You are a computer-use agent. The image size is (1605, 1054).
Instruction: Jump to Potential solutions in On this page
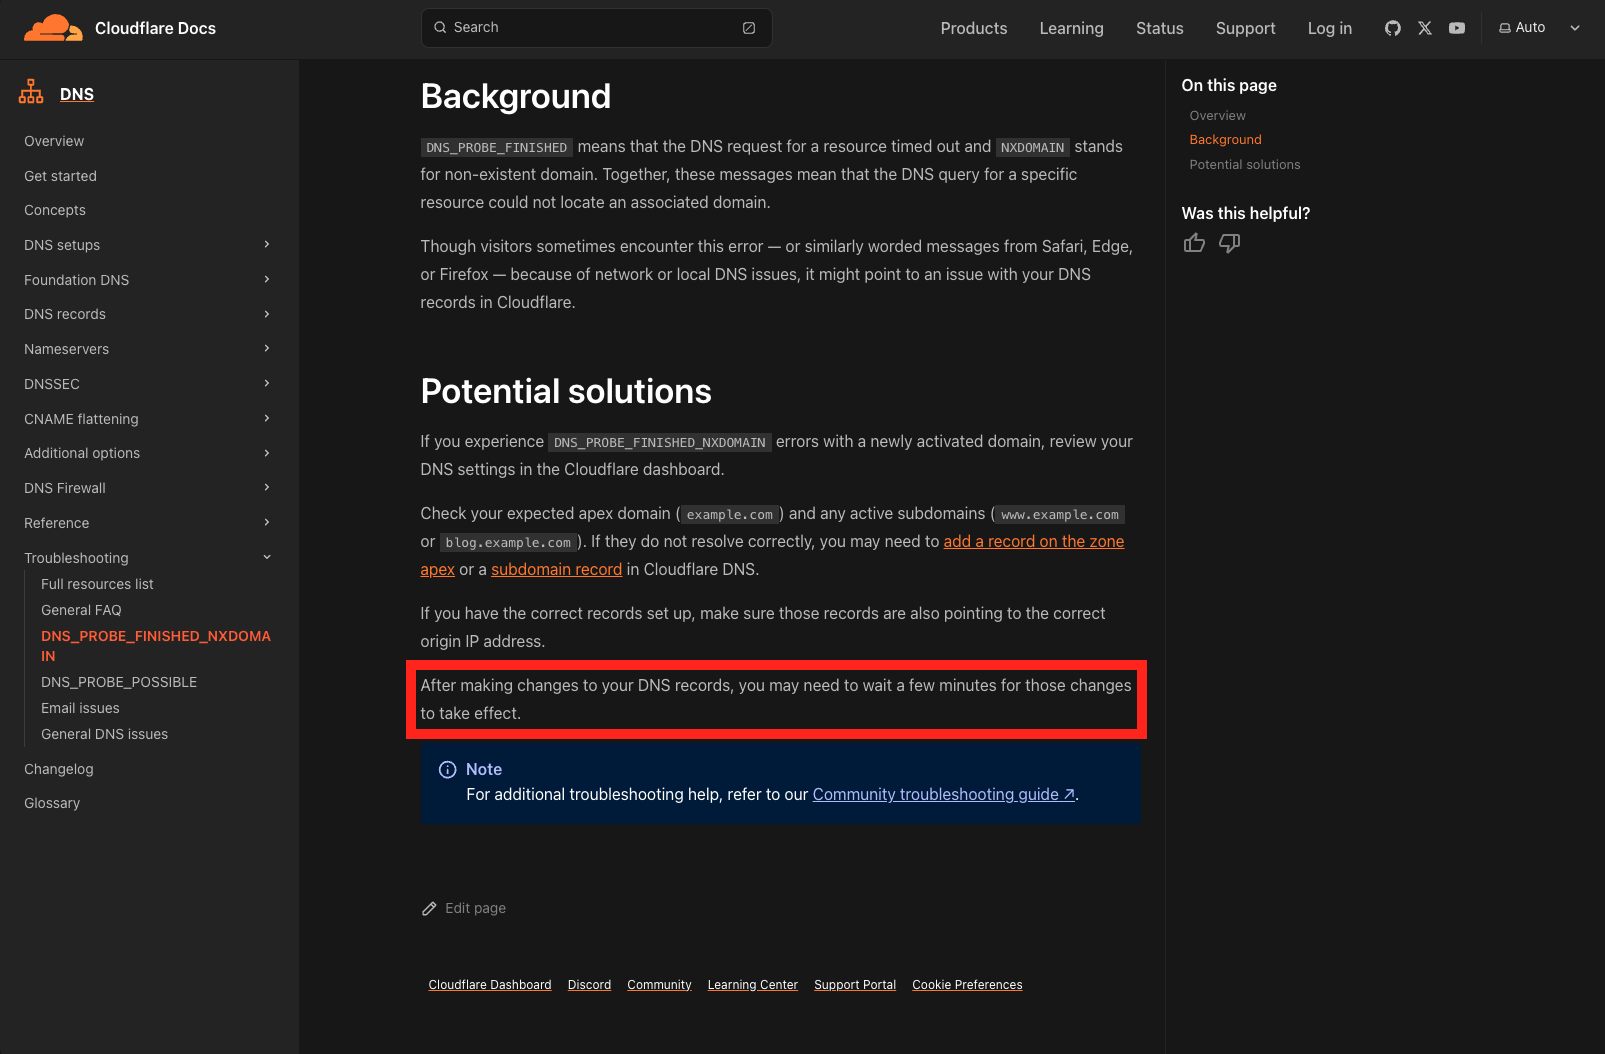click(1245, 165)
